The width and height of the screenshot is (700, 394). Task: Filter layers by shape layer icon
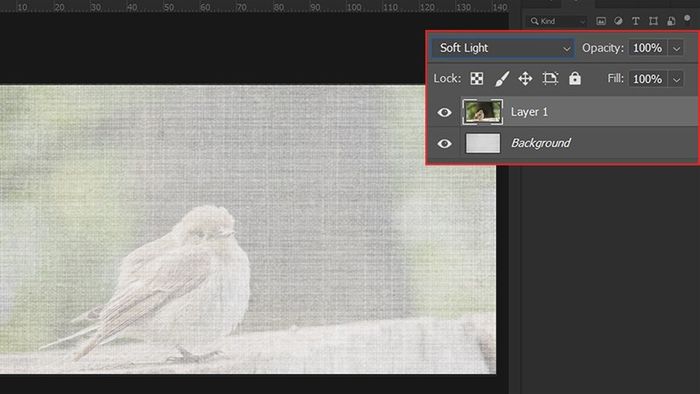pos(653,21)
